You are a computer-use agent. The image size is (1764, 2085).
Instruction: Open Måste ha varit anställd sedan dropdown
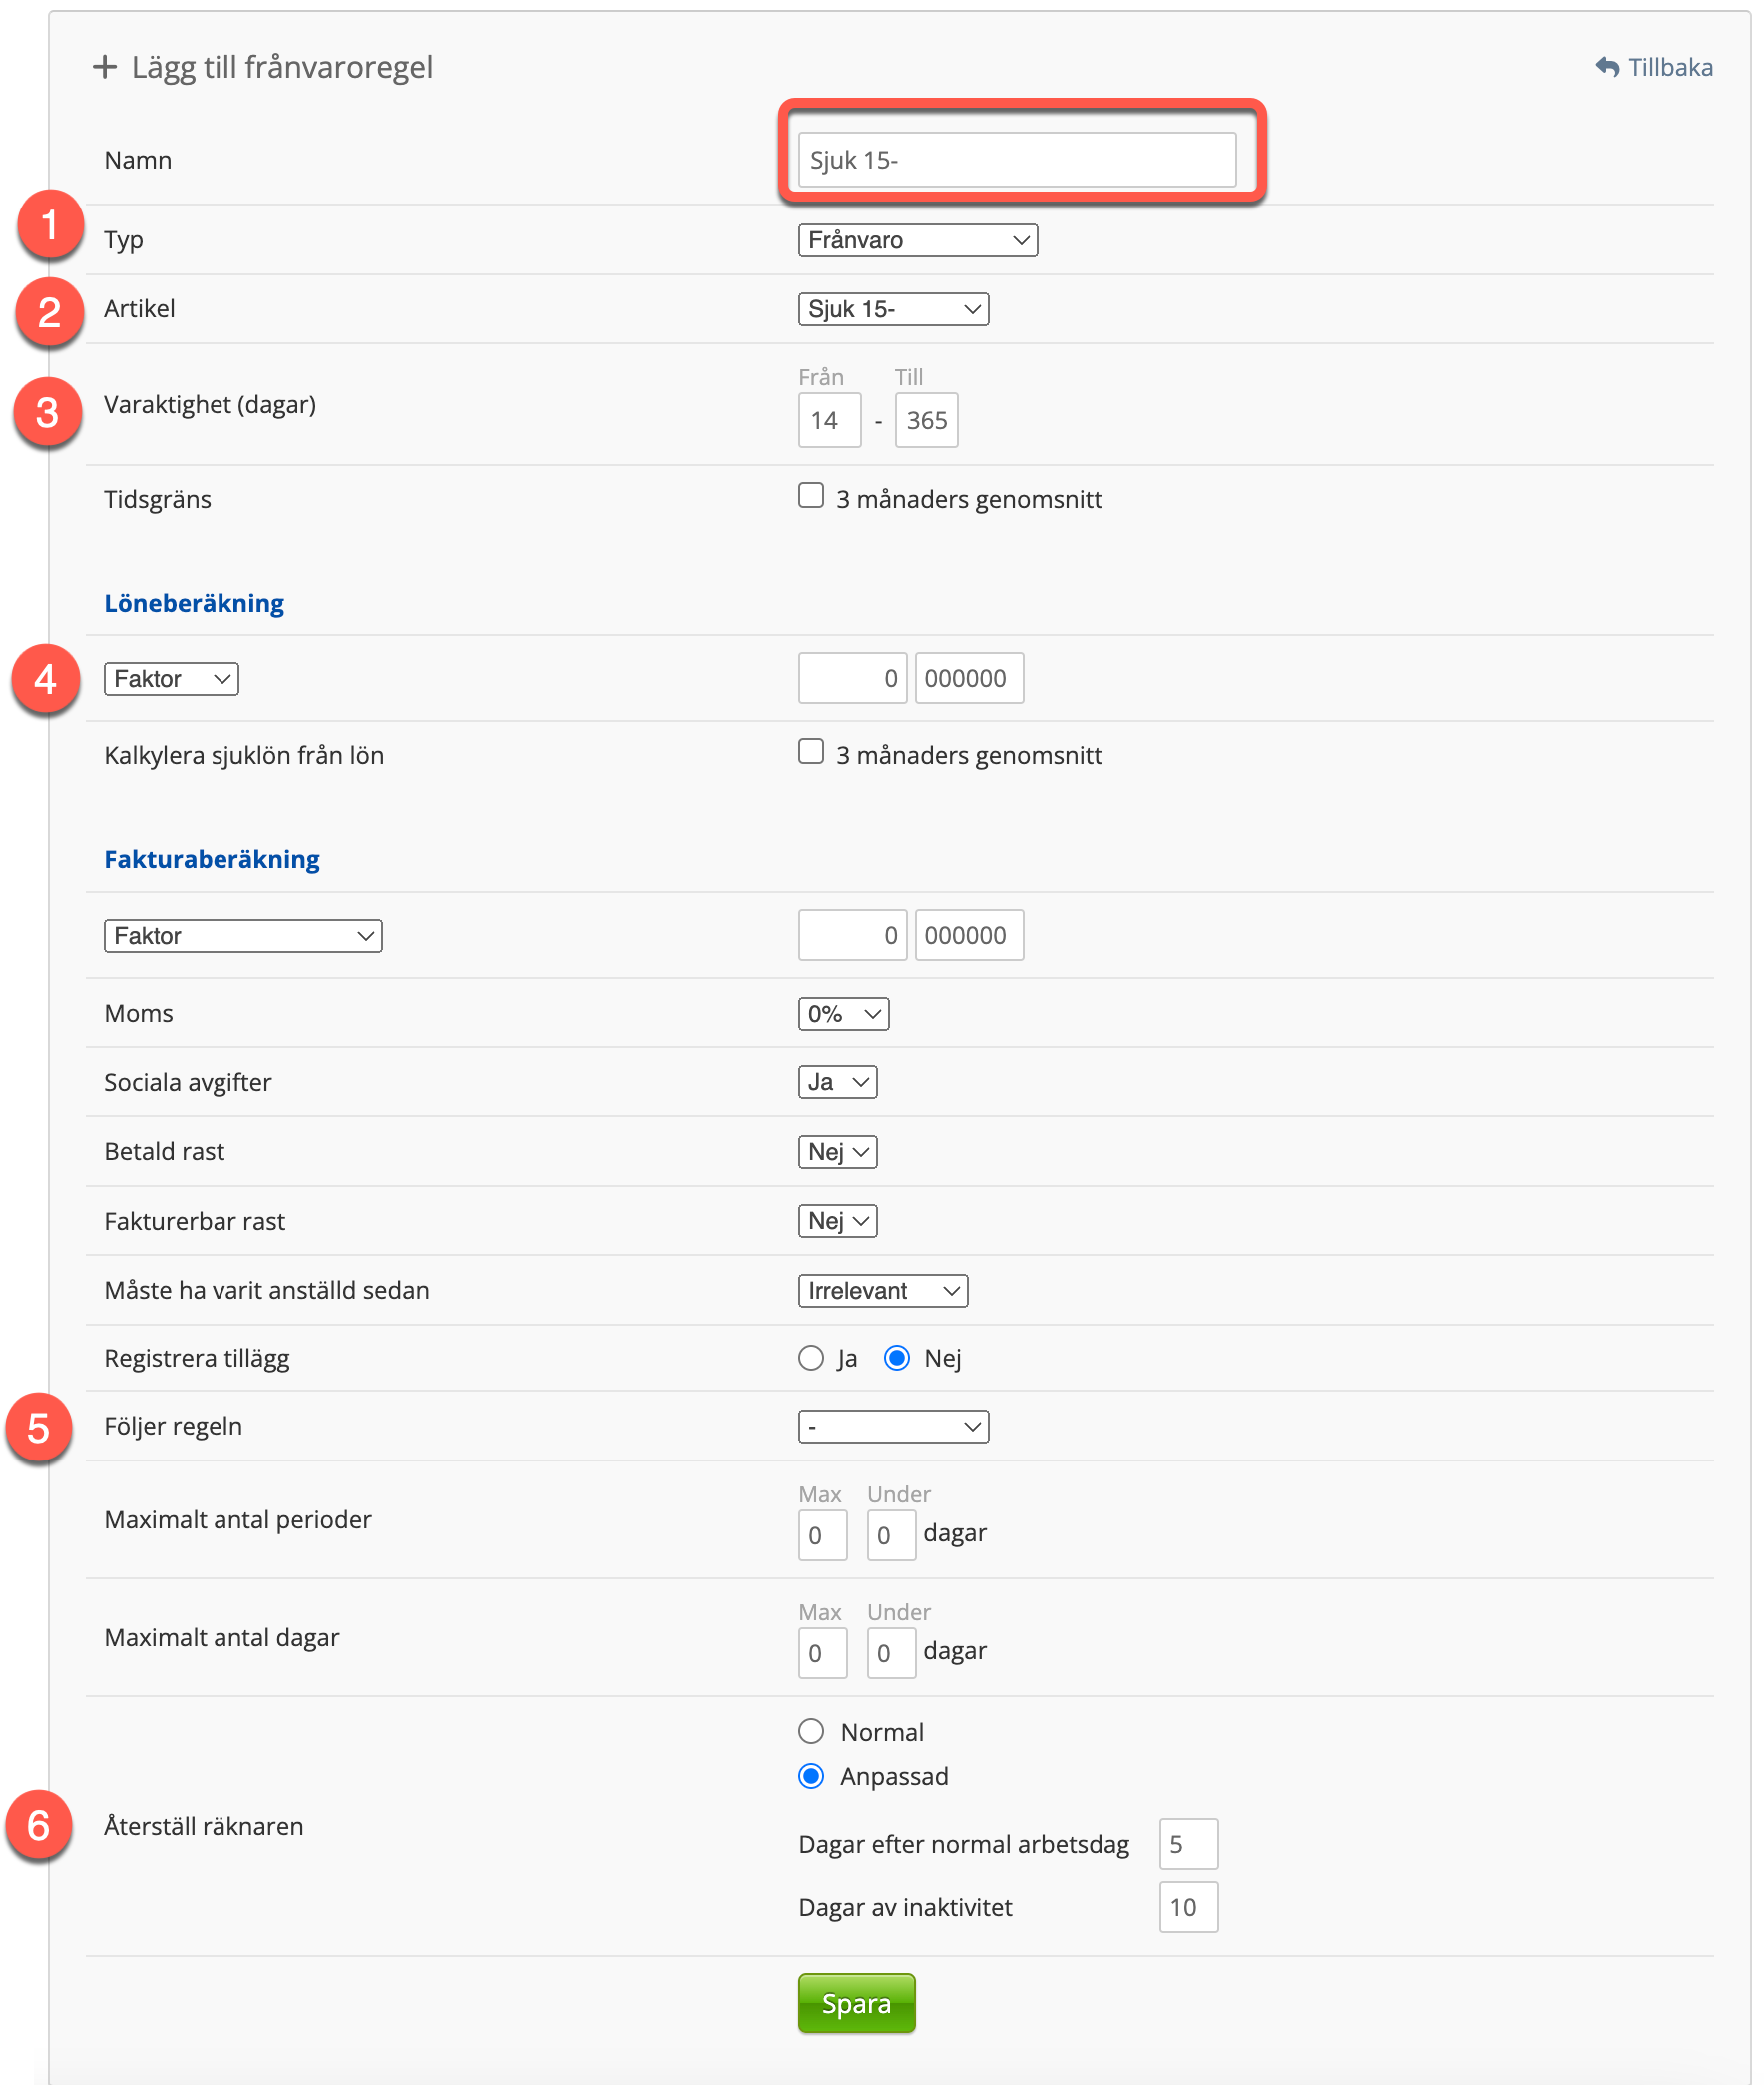(882, 1290)
